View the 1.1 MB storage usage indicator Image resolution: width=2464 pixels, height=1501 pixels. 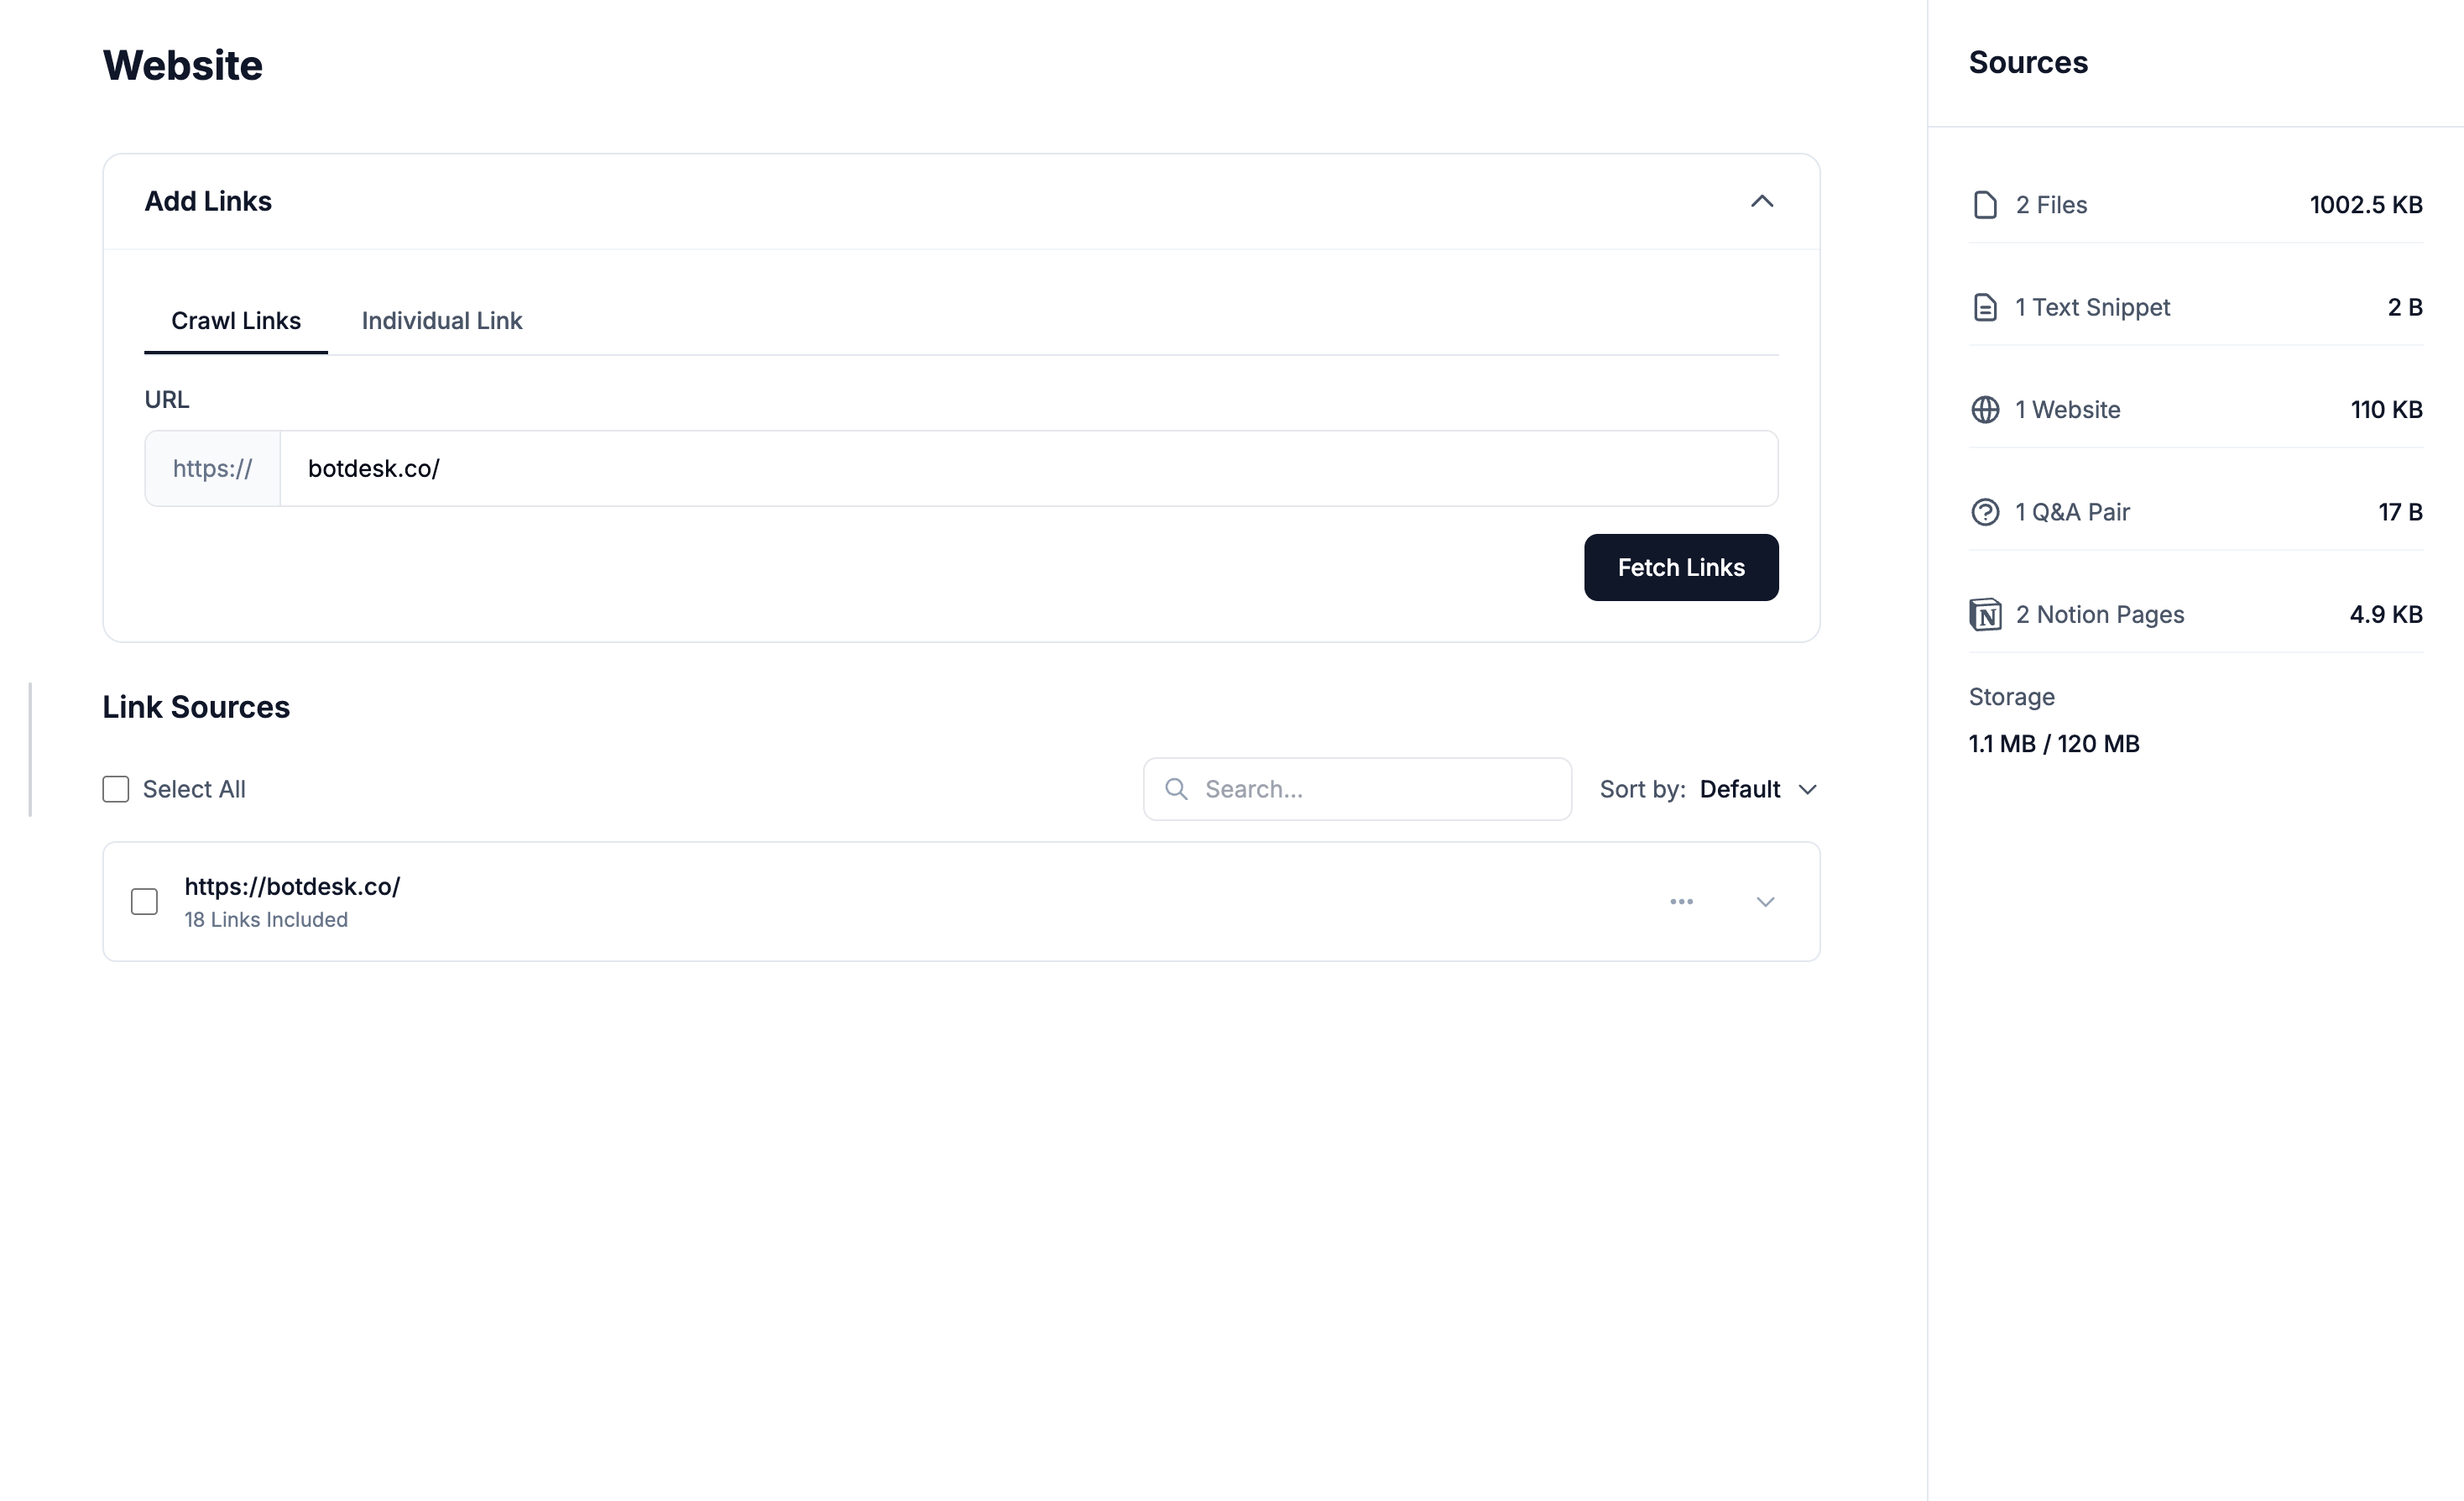[x=2053, y=743]
